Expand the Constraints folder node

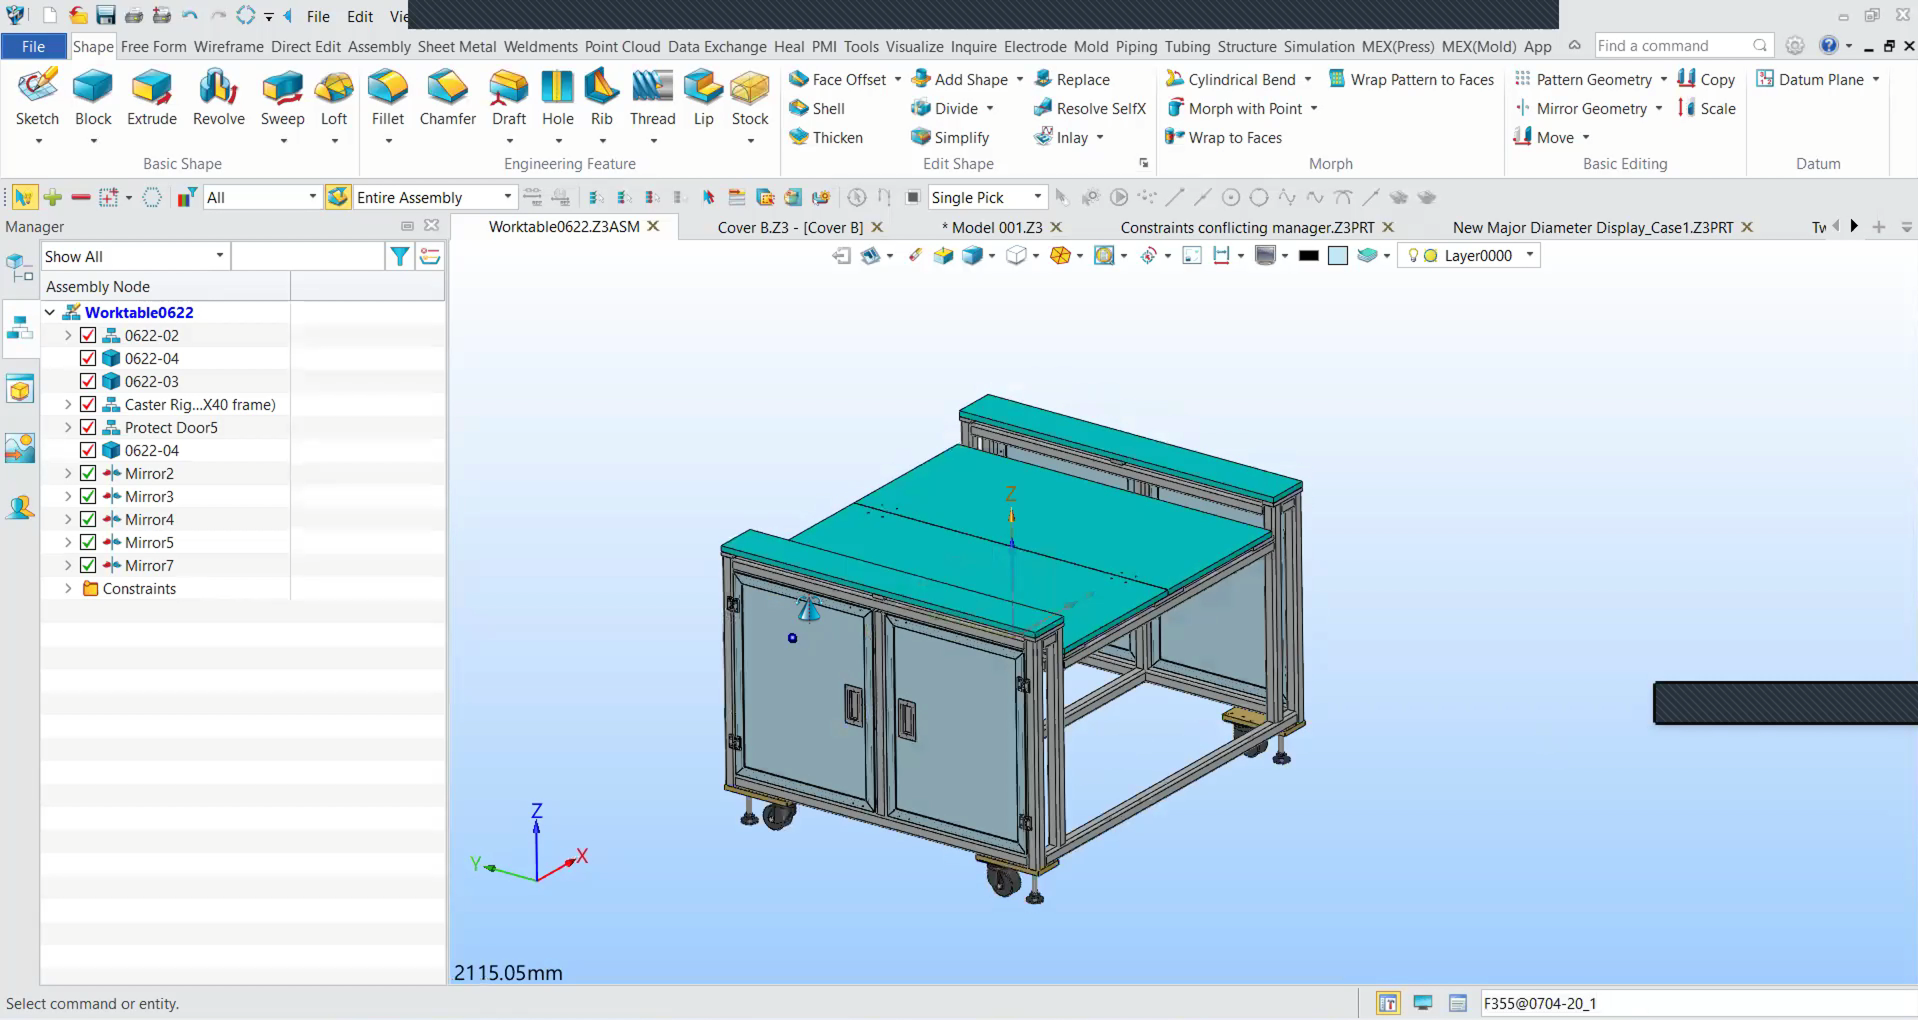[x=68, y=589]
